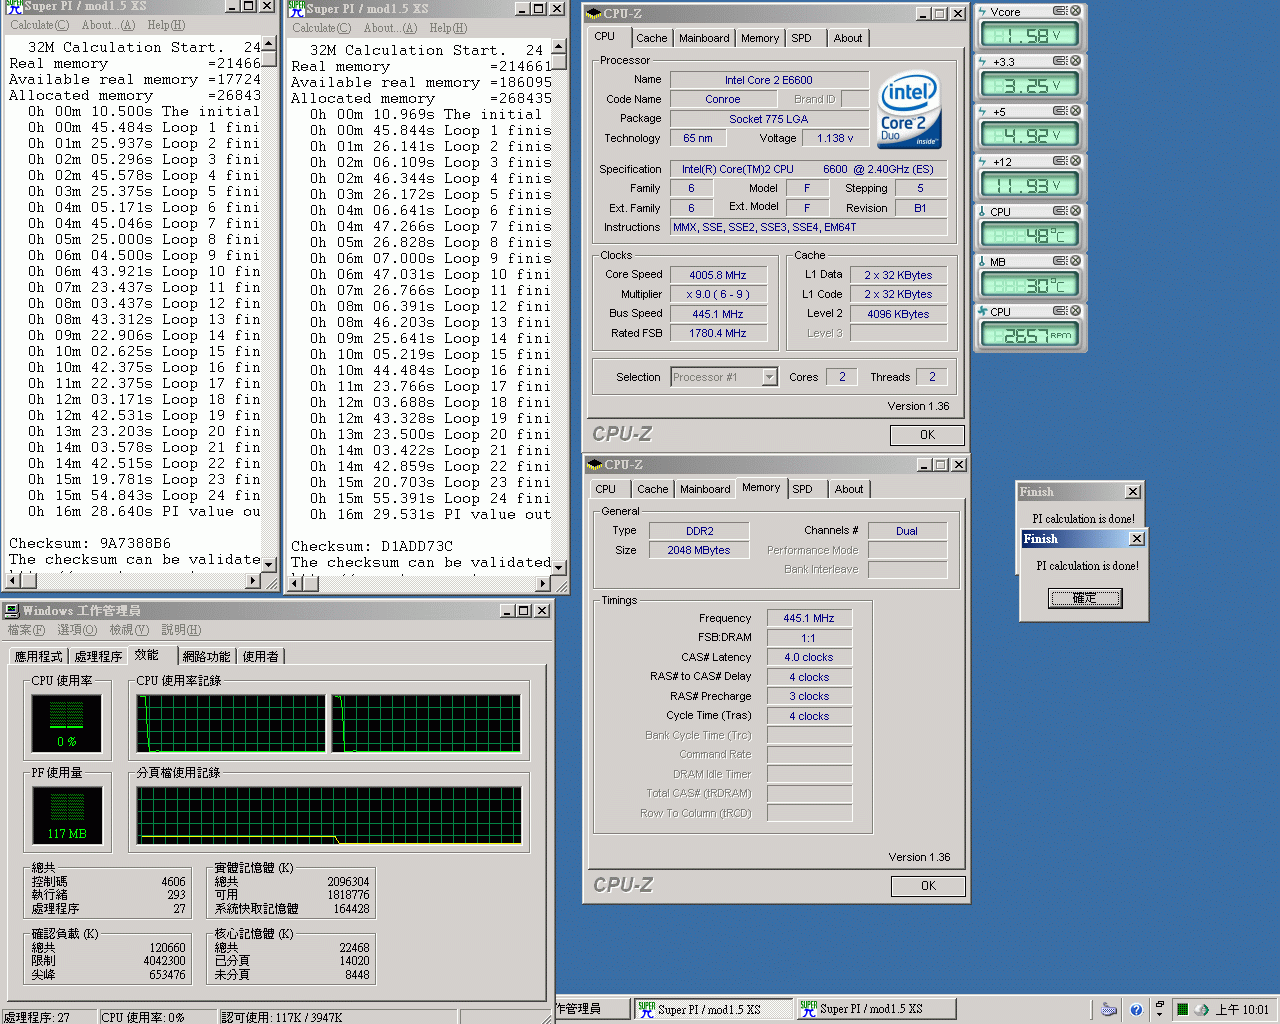Click the green CPU usage tray icon
1280x1024 pixels.
pyautogui.click(x=1182, y=1010)
